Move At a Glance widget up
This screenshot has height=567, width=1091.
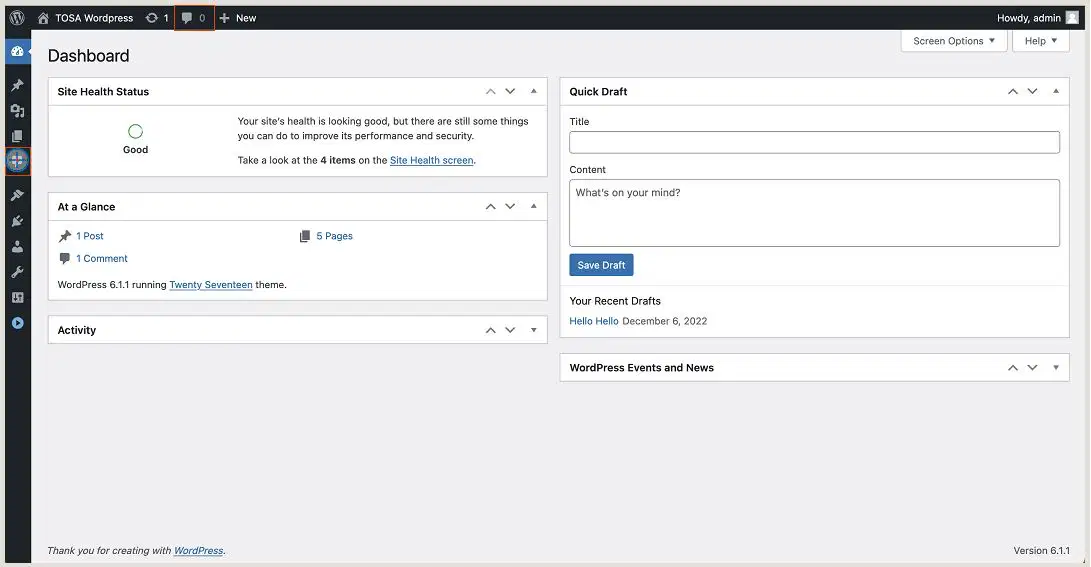tap(491, 207)
